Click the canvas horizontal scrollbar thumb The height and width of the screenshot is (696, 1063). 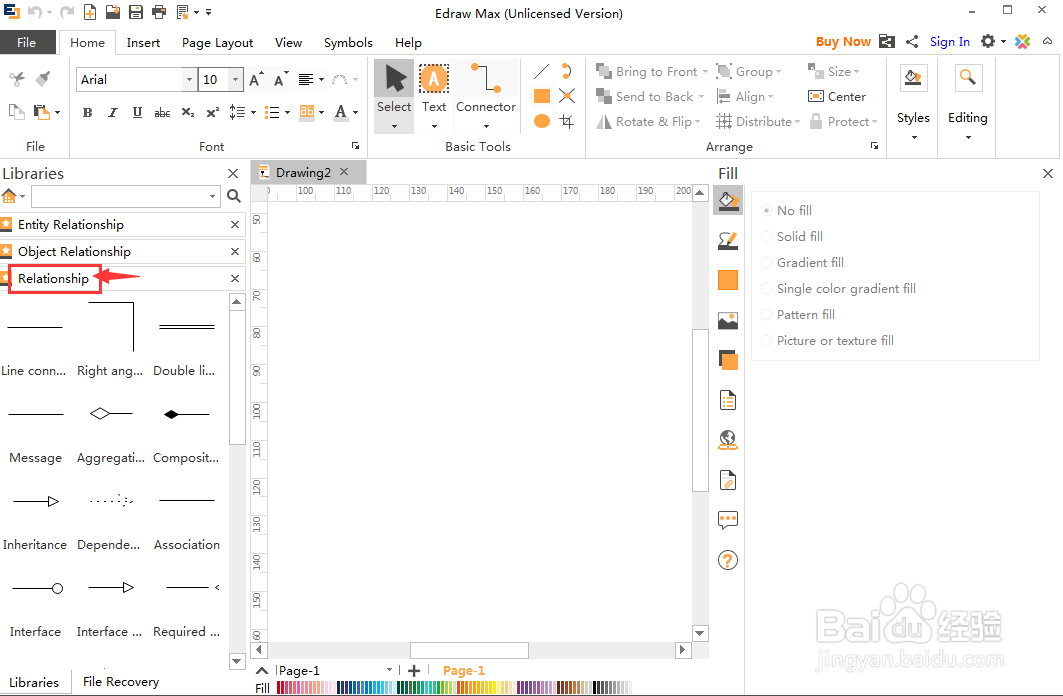(x=469, y=650)
